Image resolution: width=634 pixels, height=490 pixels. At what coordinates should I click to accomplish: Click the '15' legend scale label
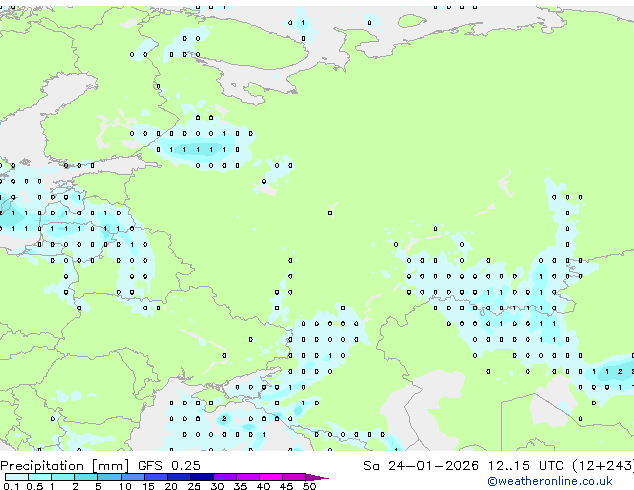(x=148, y=486)
